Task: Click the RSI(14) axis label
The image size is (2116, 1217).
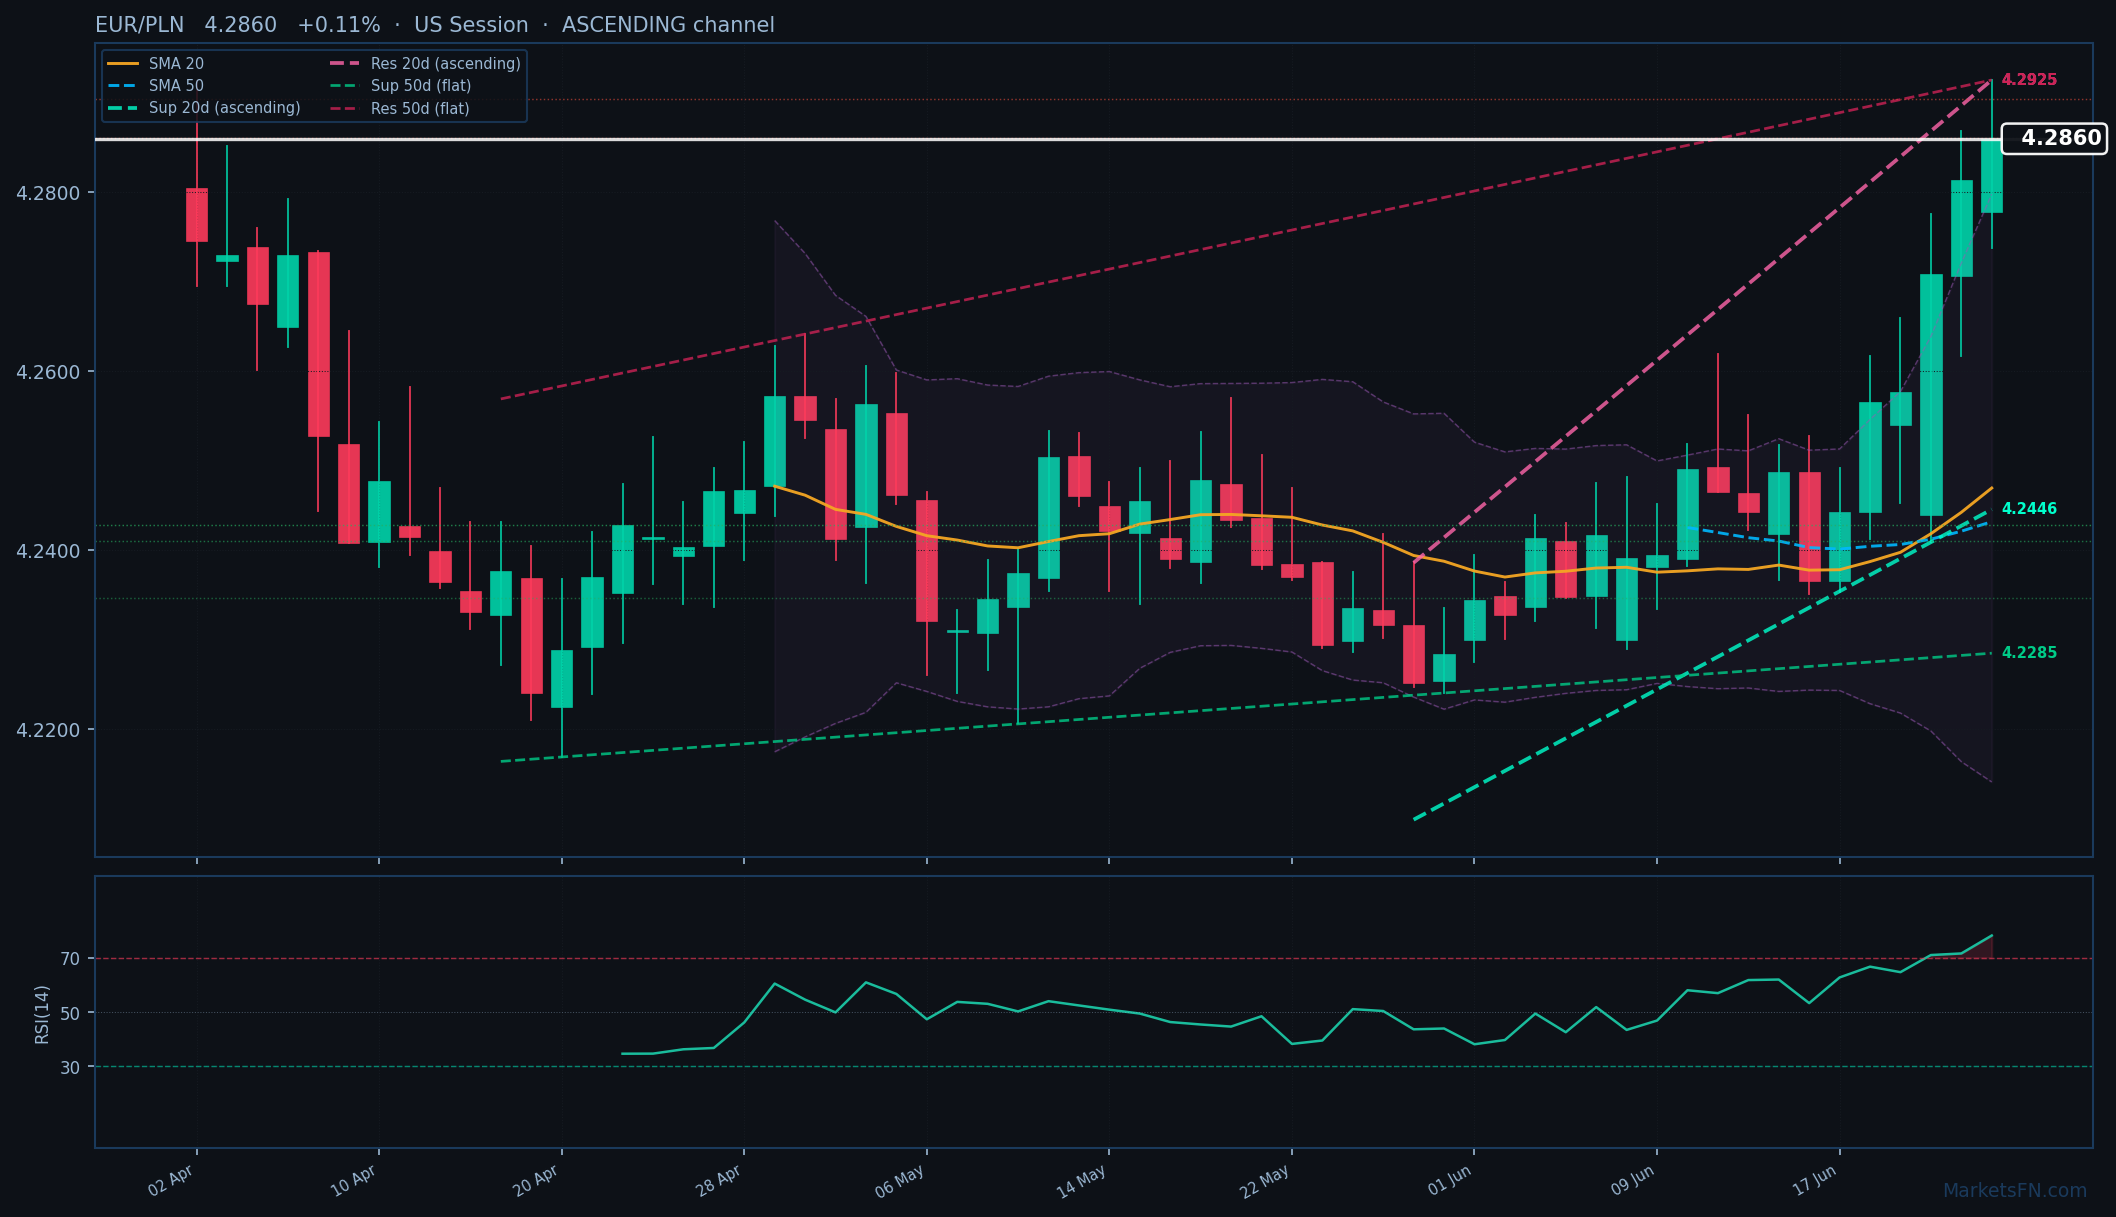Action: click(x=42, y=1014)
